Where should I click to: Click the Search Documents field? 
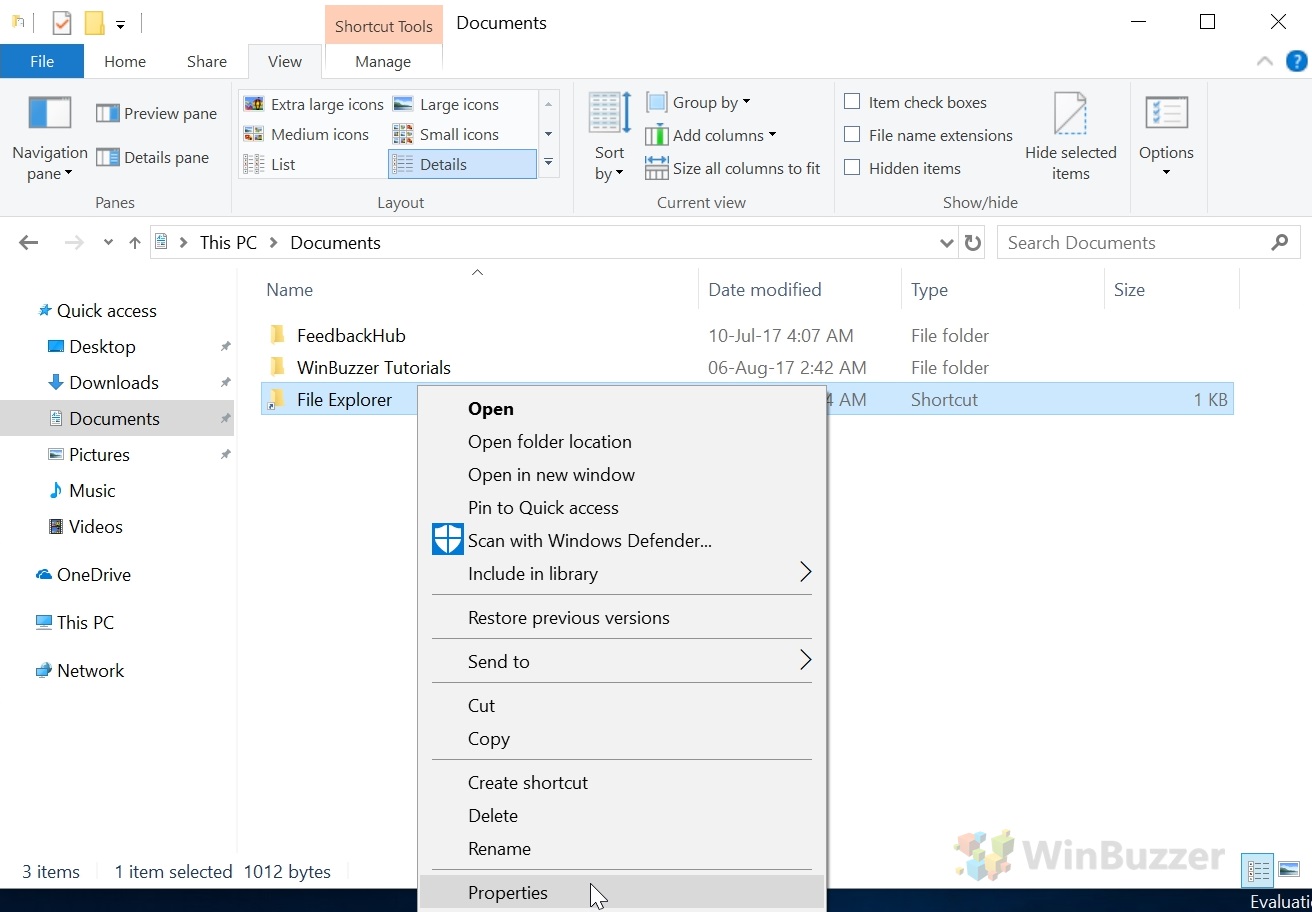click(x=1148, y=242)
